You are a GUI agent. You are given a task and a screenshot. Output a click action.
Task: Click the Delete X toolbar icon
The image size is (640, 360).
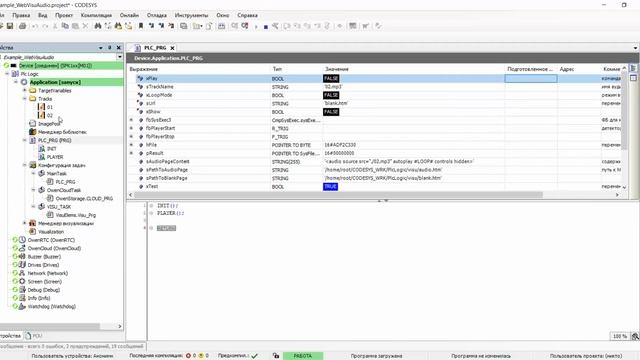[x=85, y=26]
